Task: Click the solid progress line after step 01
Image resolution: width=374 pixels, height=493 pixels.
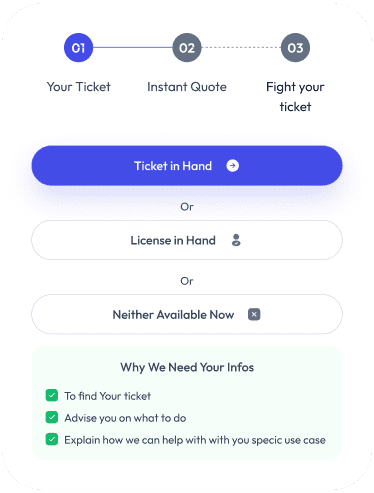Action: pos(133,47)
